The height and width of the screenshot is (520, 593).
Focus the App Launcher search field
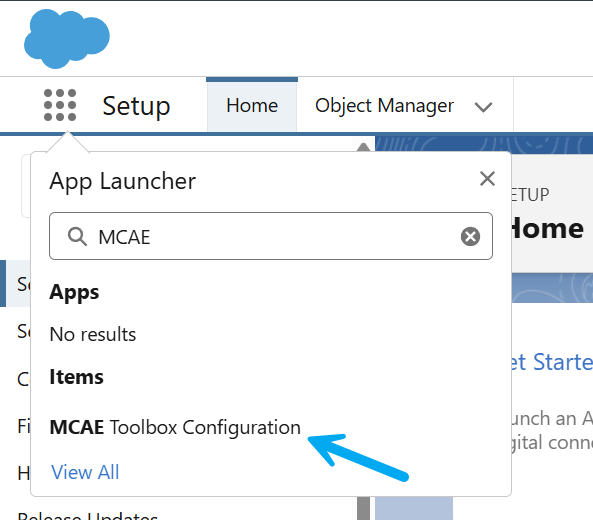[x=271, y=236]
